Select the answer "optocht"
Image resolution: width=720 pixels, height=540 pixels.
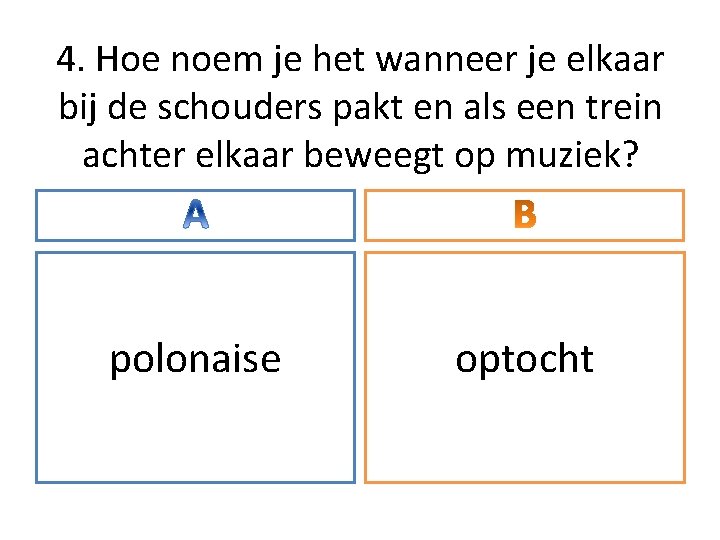coord(524,359)
